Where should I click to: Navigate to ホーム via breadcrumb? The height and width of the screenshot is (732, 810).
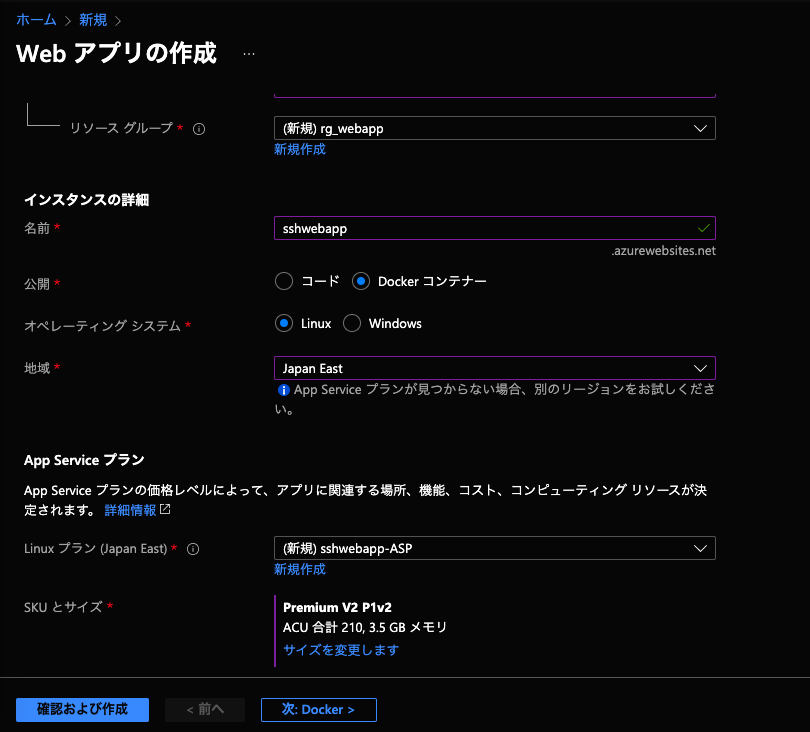[36, 19]
